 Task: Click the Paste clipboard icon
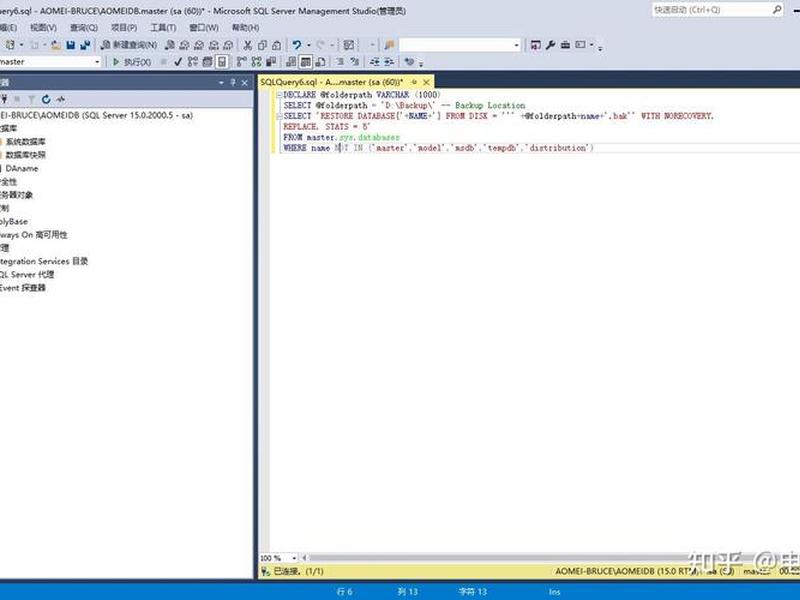point(277,45)
